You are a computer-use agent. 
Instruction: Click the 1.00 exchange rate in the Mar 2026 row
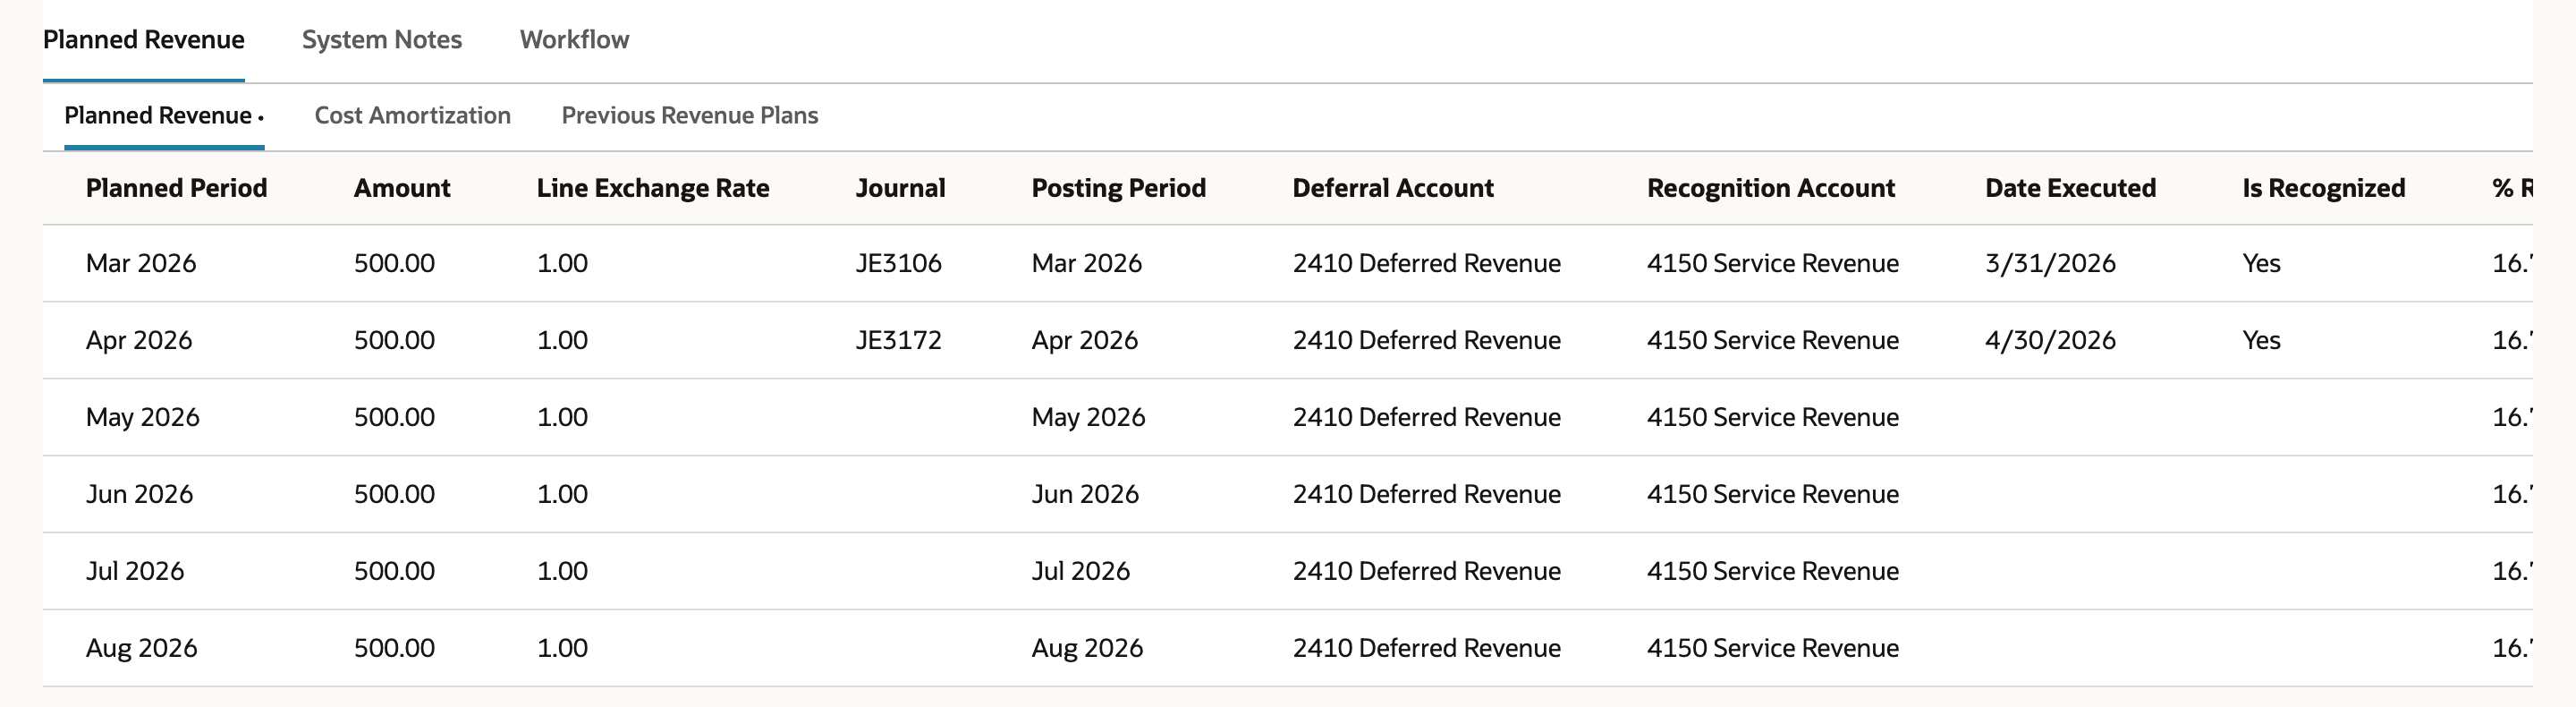coord(562,263)
